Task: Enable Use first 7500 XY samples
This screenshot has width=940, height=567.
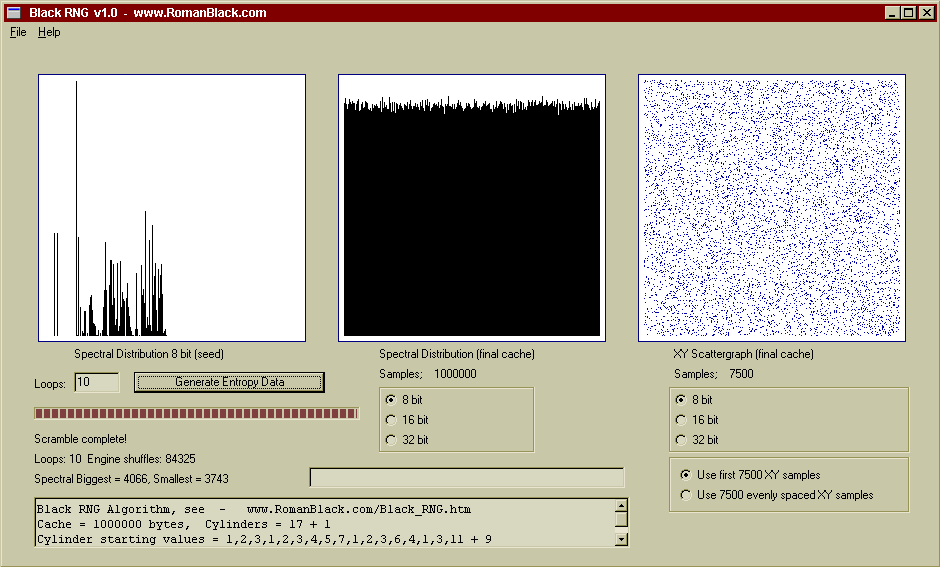Action: (685, 475)
